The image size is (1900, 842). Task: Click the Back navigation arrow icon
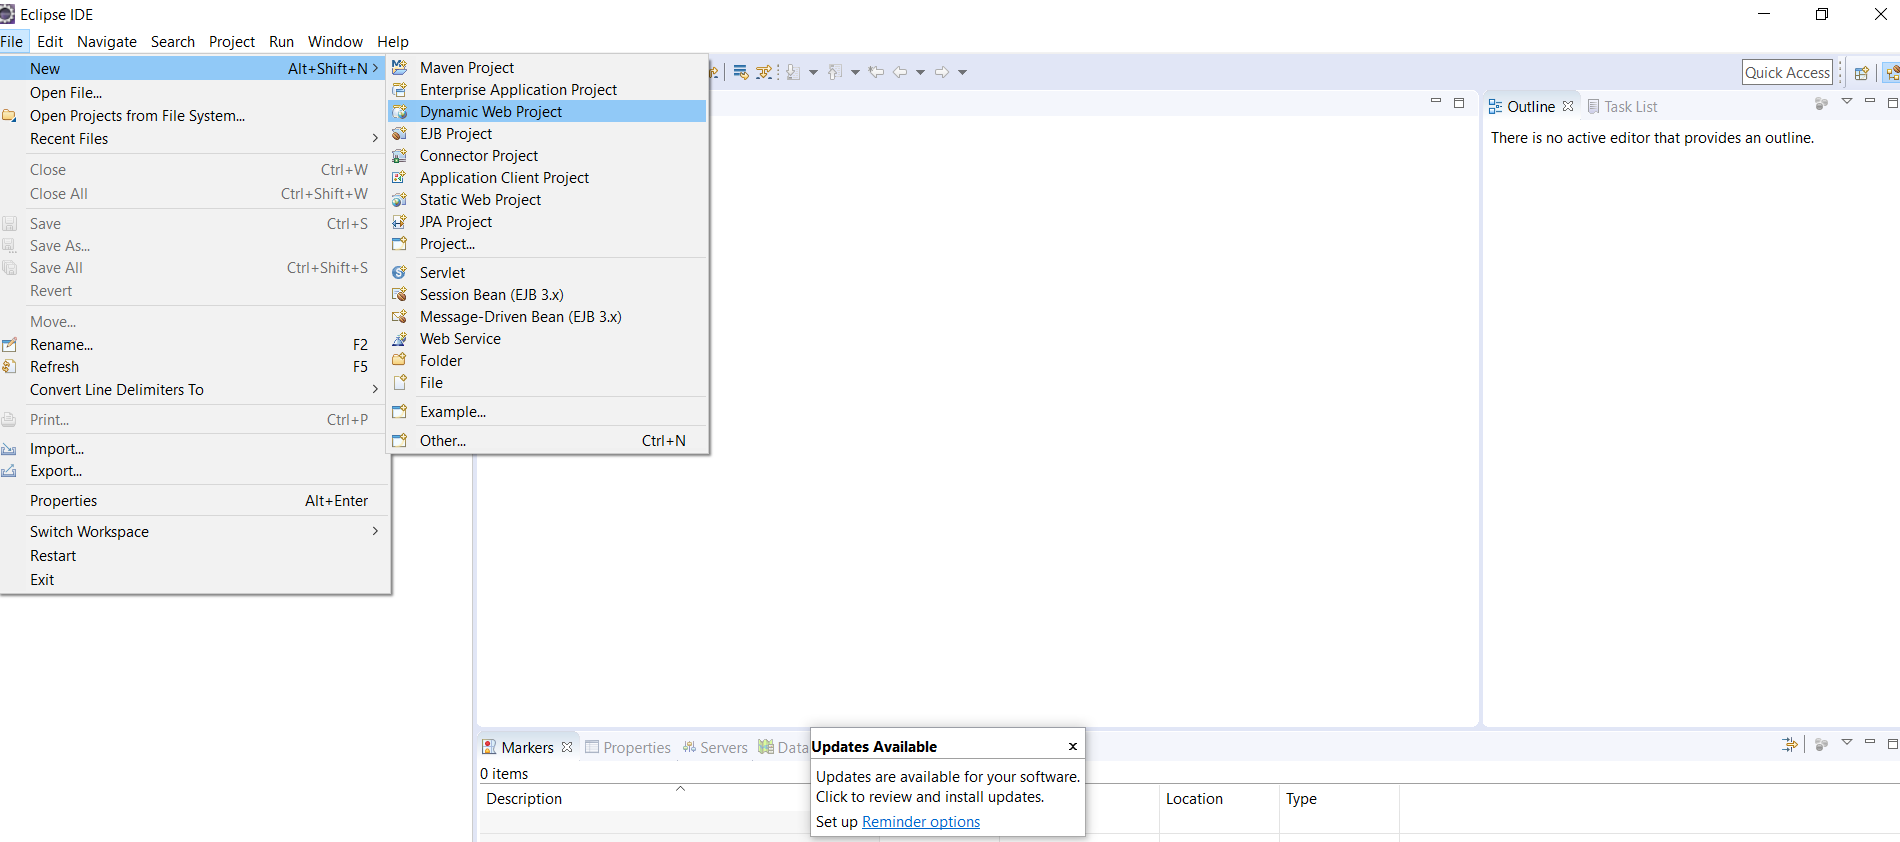coord(900,72)
